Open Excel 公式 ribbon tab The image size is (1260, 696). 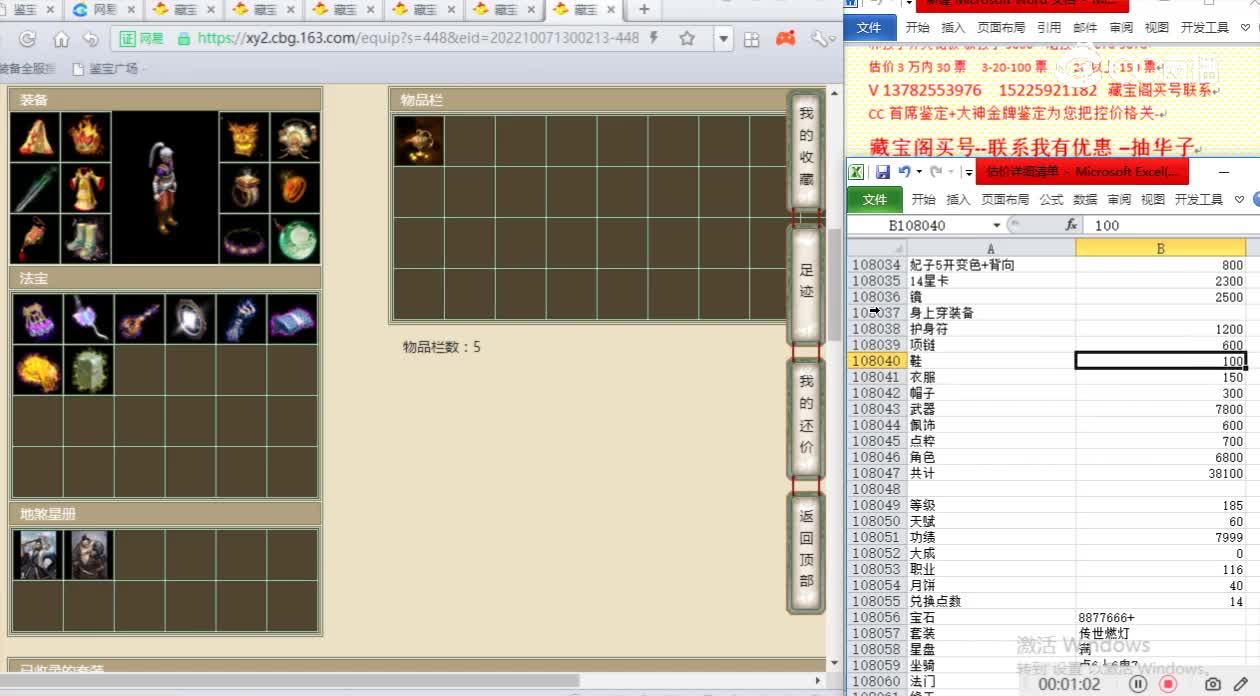pyautogui.click(x=1051, y=199)
